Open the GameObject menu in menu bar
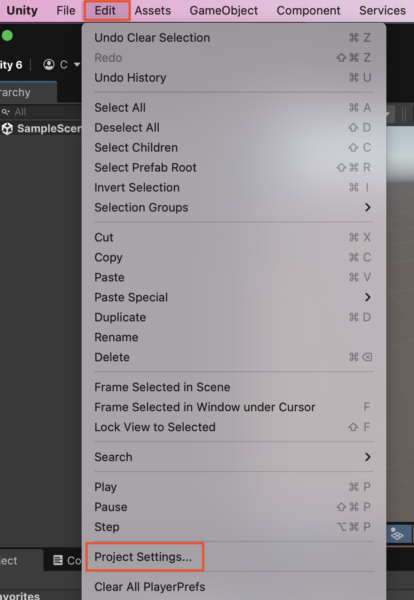The height and width of the screenshot is (600, 414). [223, 10]
